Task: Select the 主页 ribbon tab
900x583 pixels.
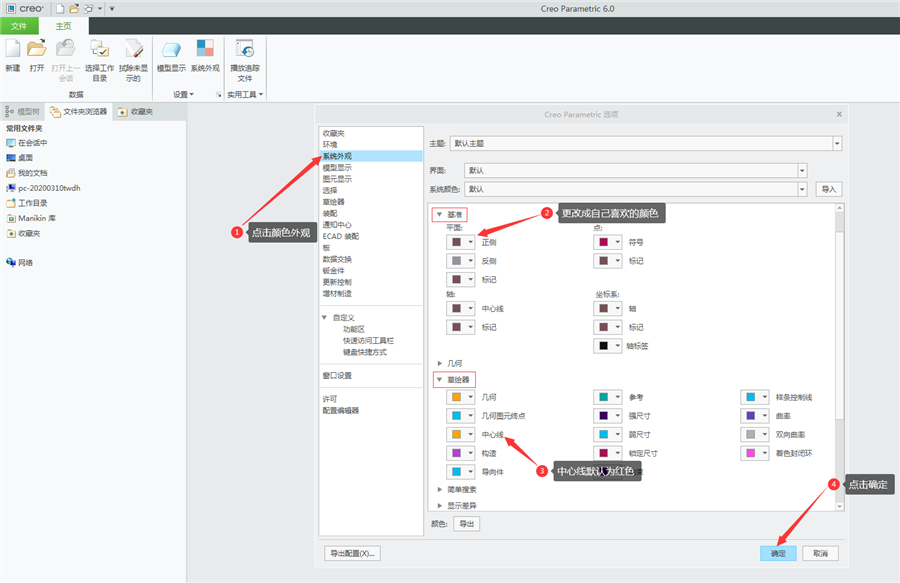Action: (x=64, y=26)
